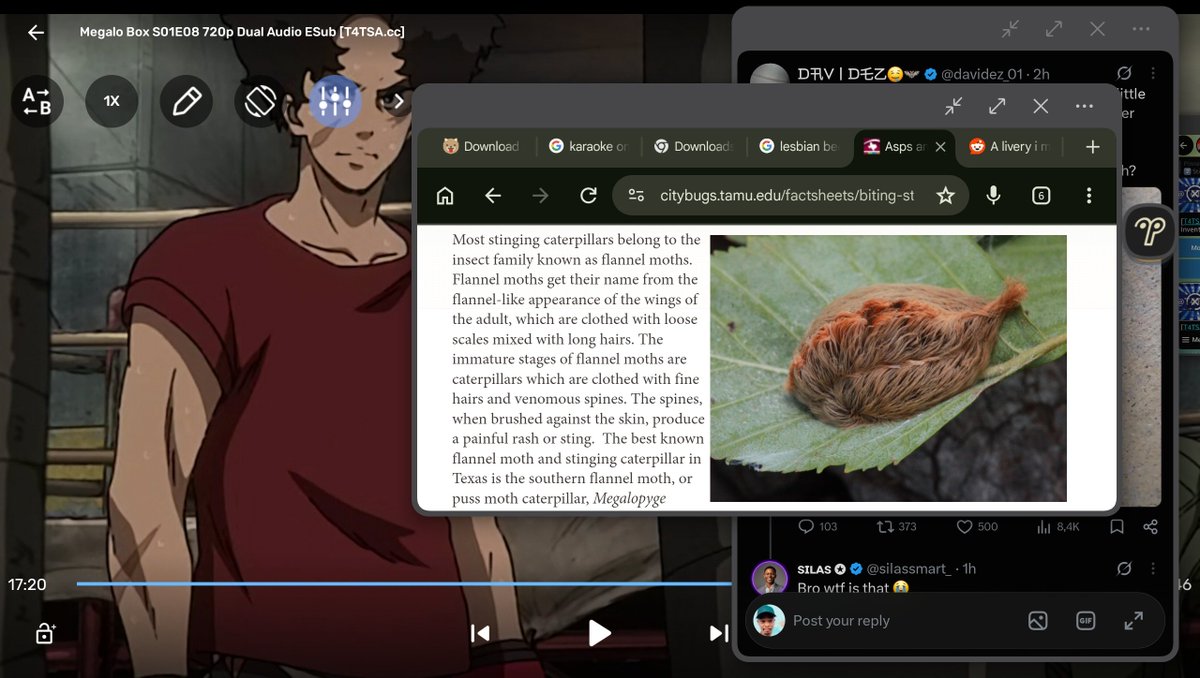The height and width of the screenshot is (678, 1200).
Task: View post analytics showing 8,4K
Action: pyautogui.click(x=1057, y=526)
